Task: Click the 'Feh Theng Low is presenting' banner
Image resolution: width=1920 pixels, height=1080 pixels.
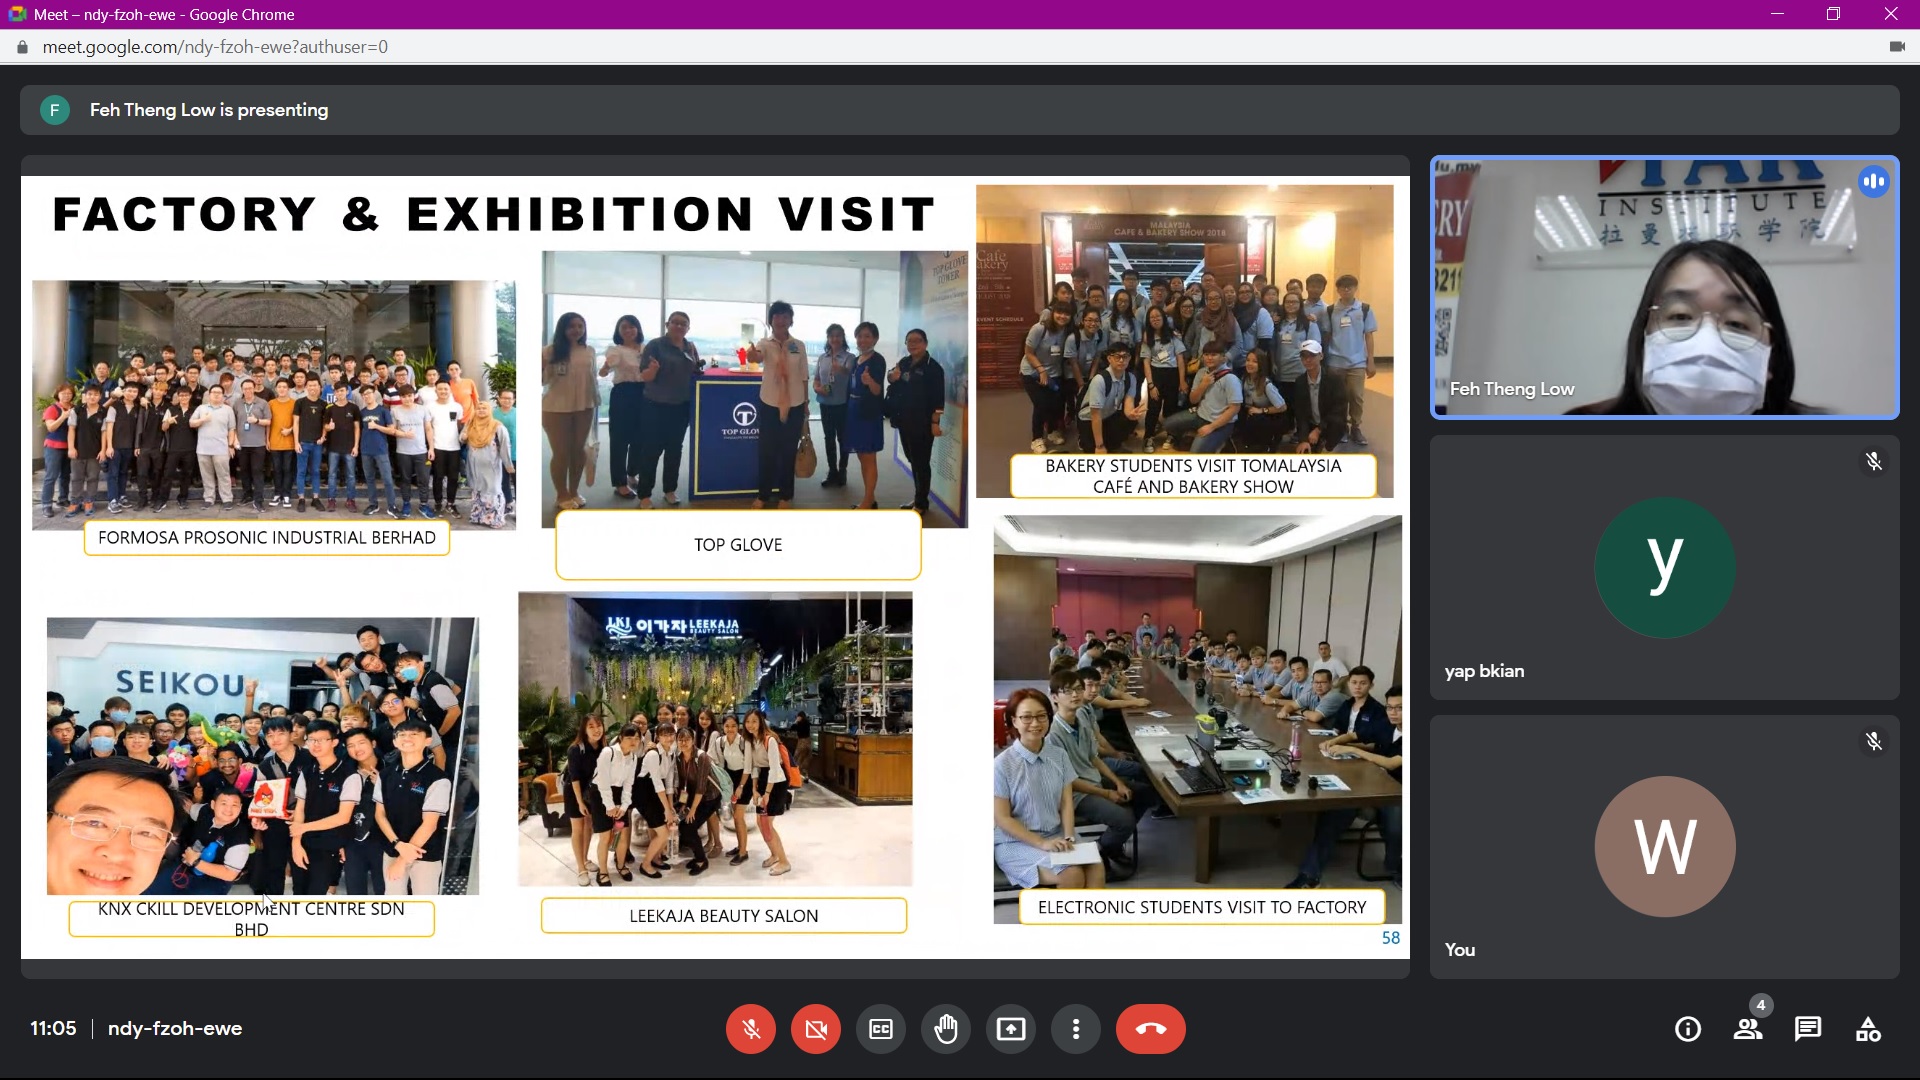Action: pyautogui.click(x=960, y=110)
